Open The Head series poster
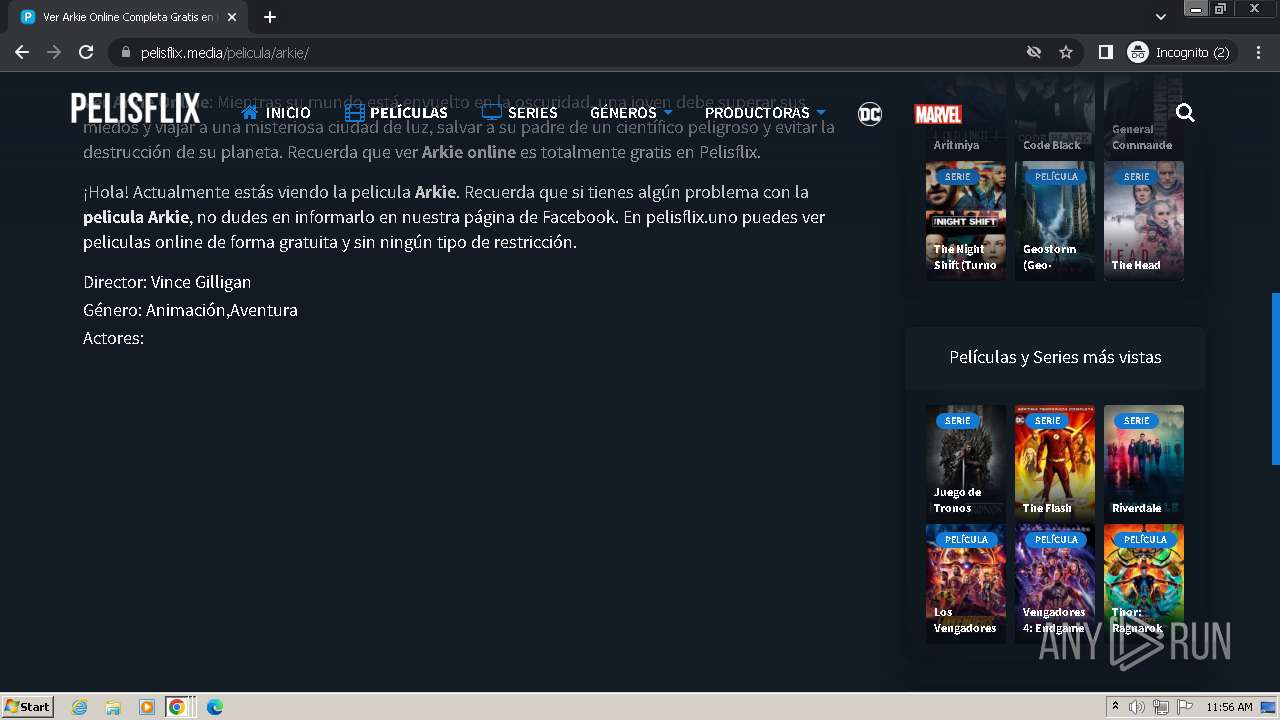This screenshot has height=720, width=1280. tap(1144, 220)
